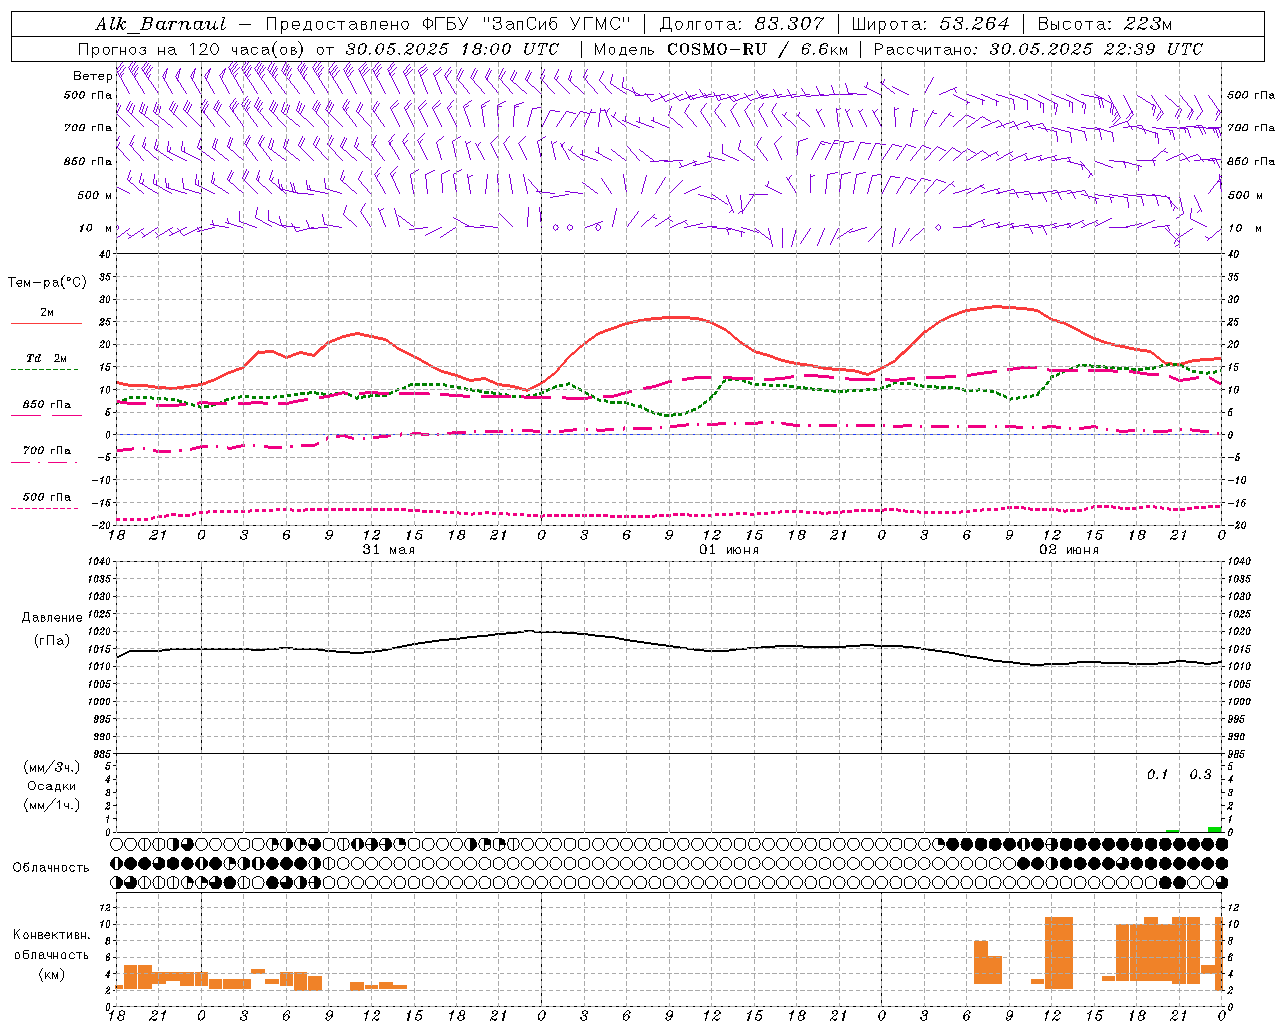
Task: Click the 700 гПа temperature legend entry
Action: click(x=46, y=451)
